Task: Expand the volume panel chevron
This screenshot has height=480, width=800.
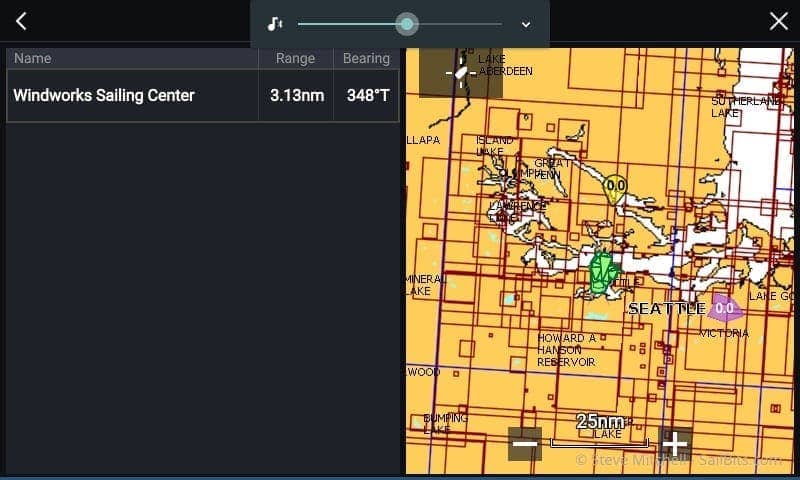Action: (526, 24)
